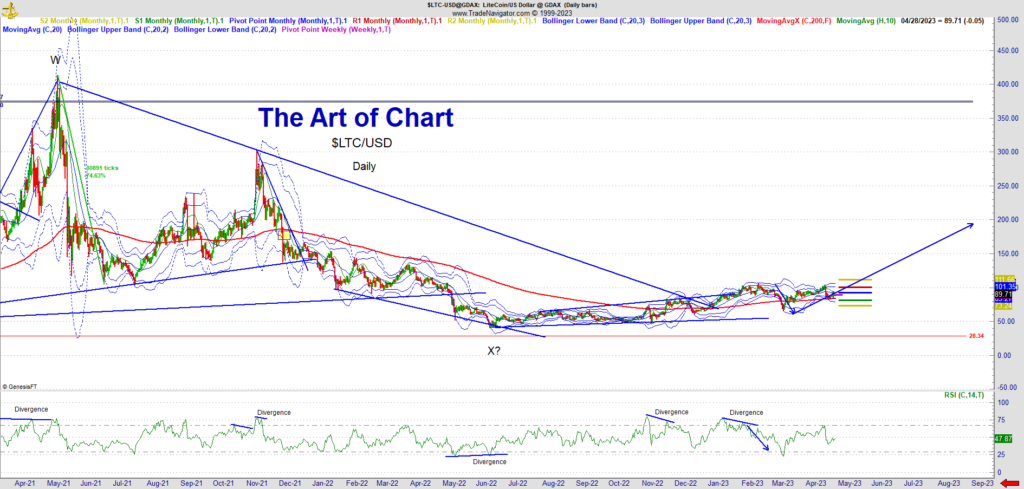Click the GenesisFT copyright label
This screenshot has width=1024, height=489.
click(20, 386)
